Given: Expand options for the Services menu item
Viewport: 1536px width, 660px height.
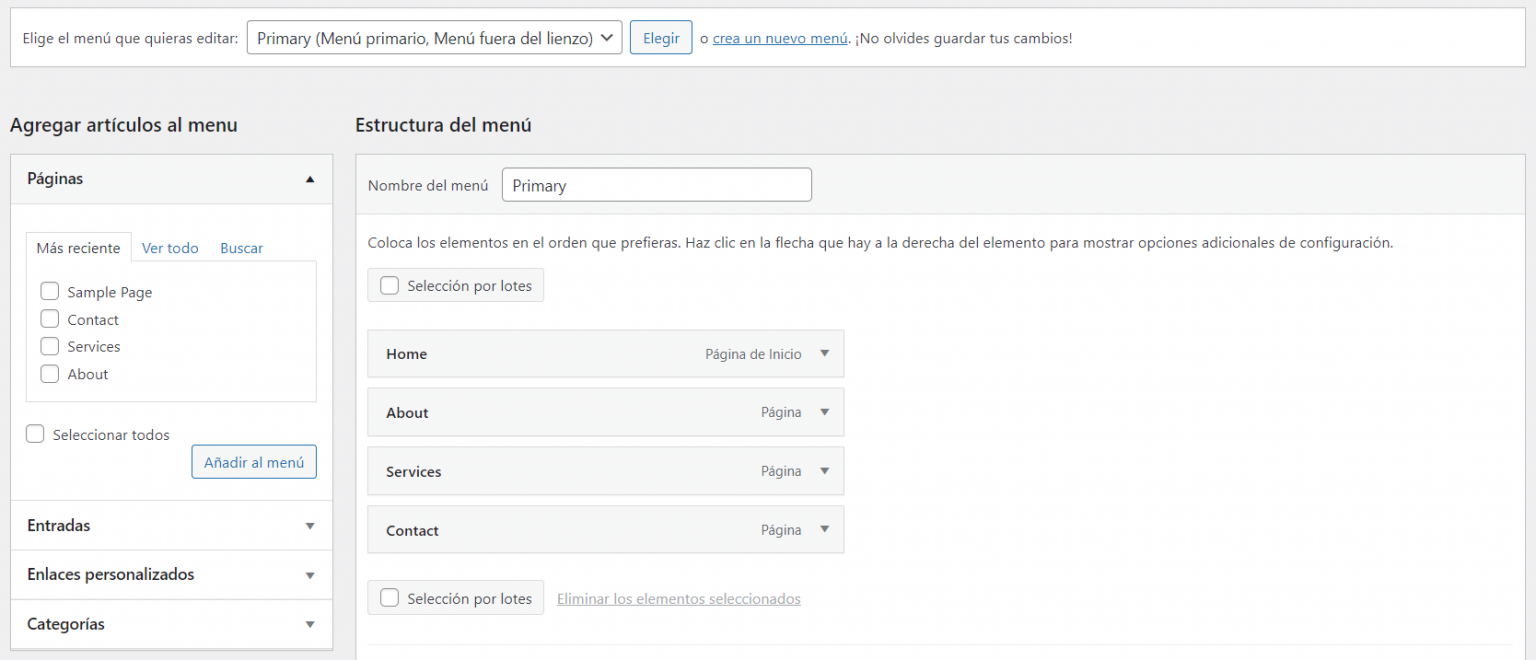Looking at the screenshot, I should coord(824,470).
